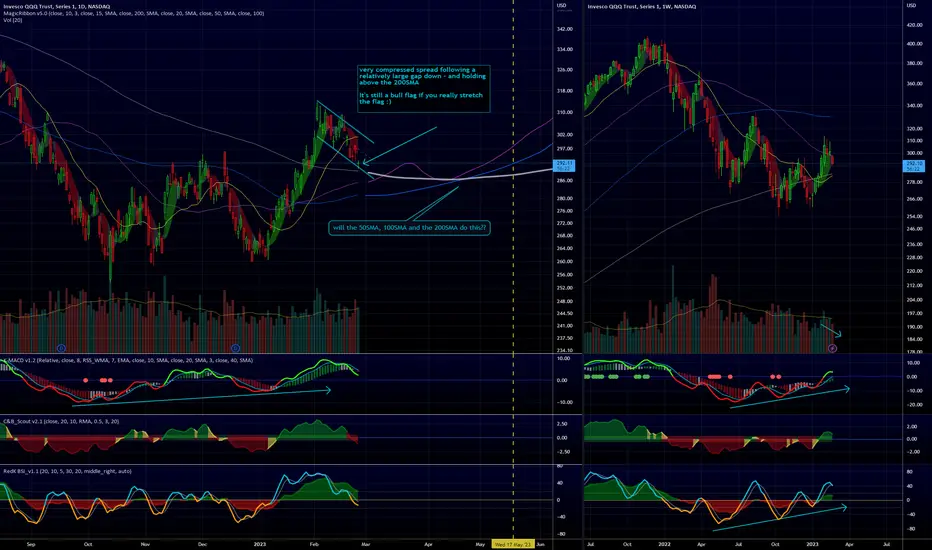The image size is (932, 550).
Task: Select the dividend marker near October on daily chart
Action: click(61, 348)
